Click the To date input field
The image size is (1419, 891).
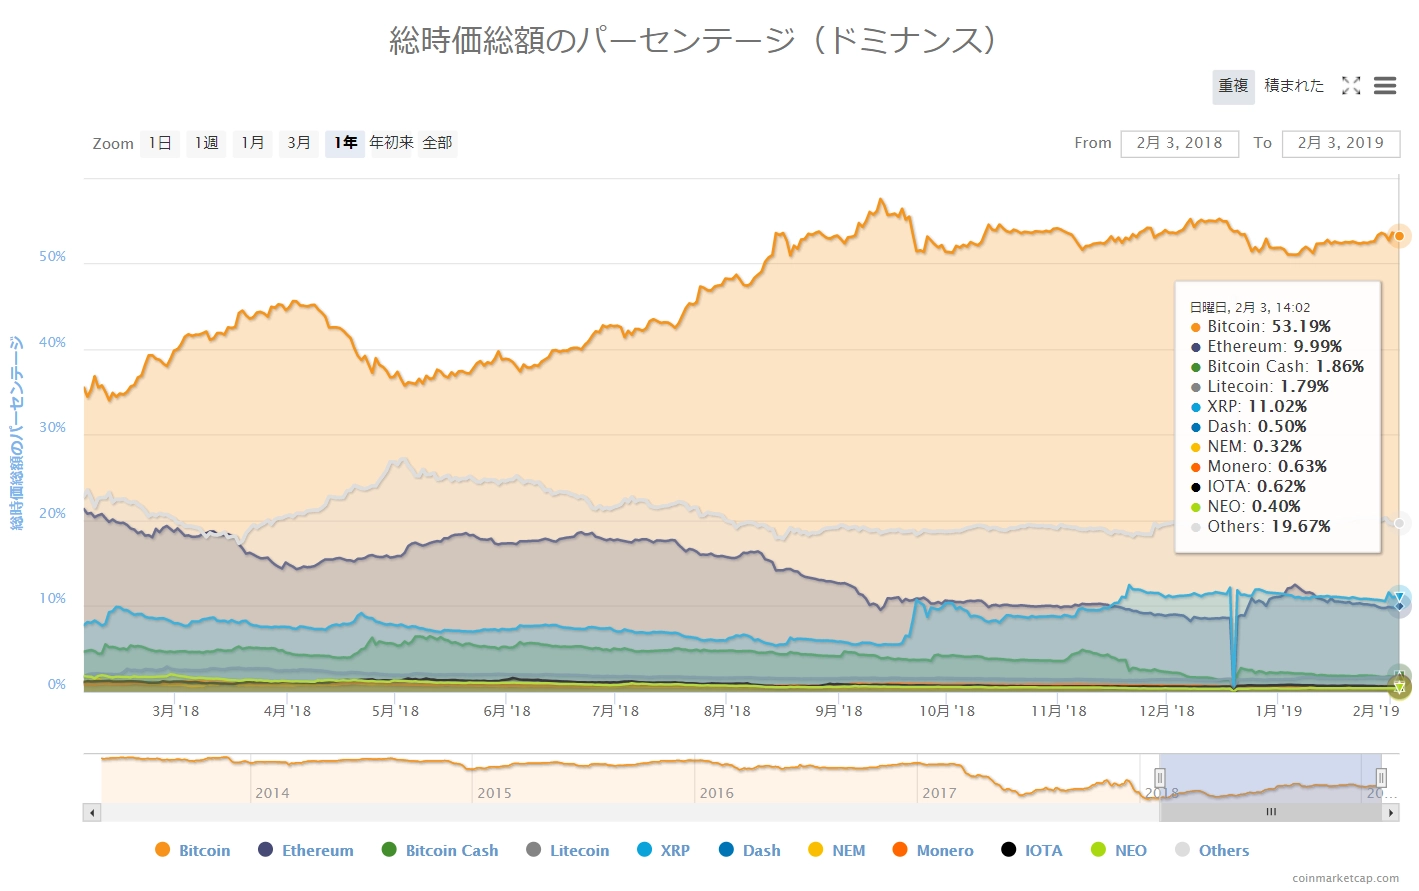click(x=1340, y=143)
